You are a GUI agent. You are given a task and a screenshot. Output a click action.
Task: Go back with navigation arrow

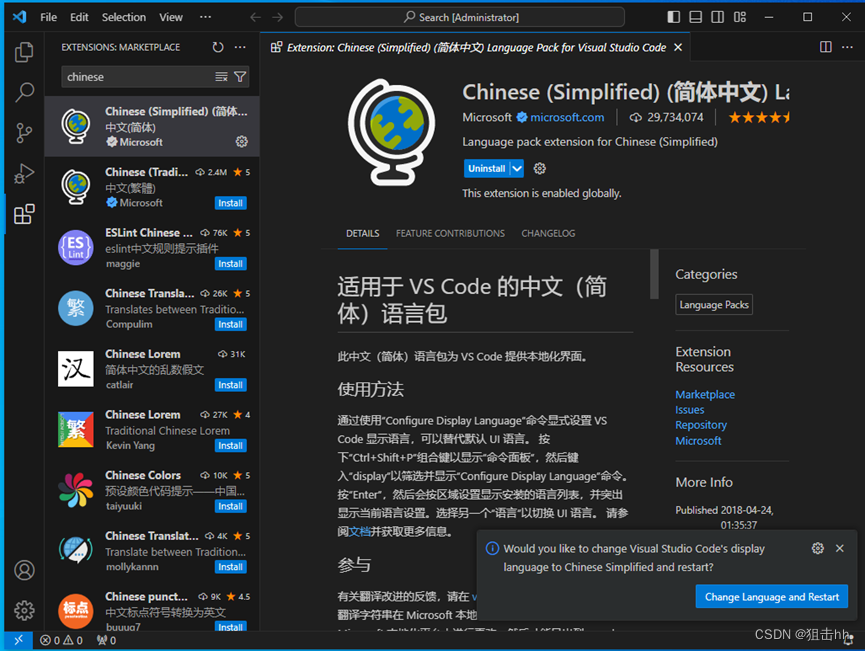tap(255, 17)
